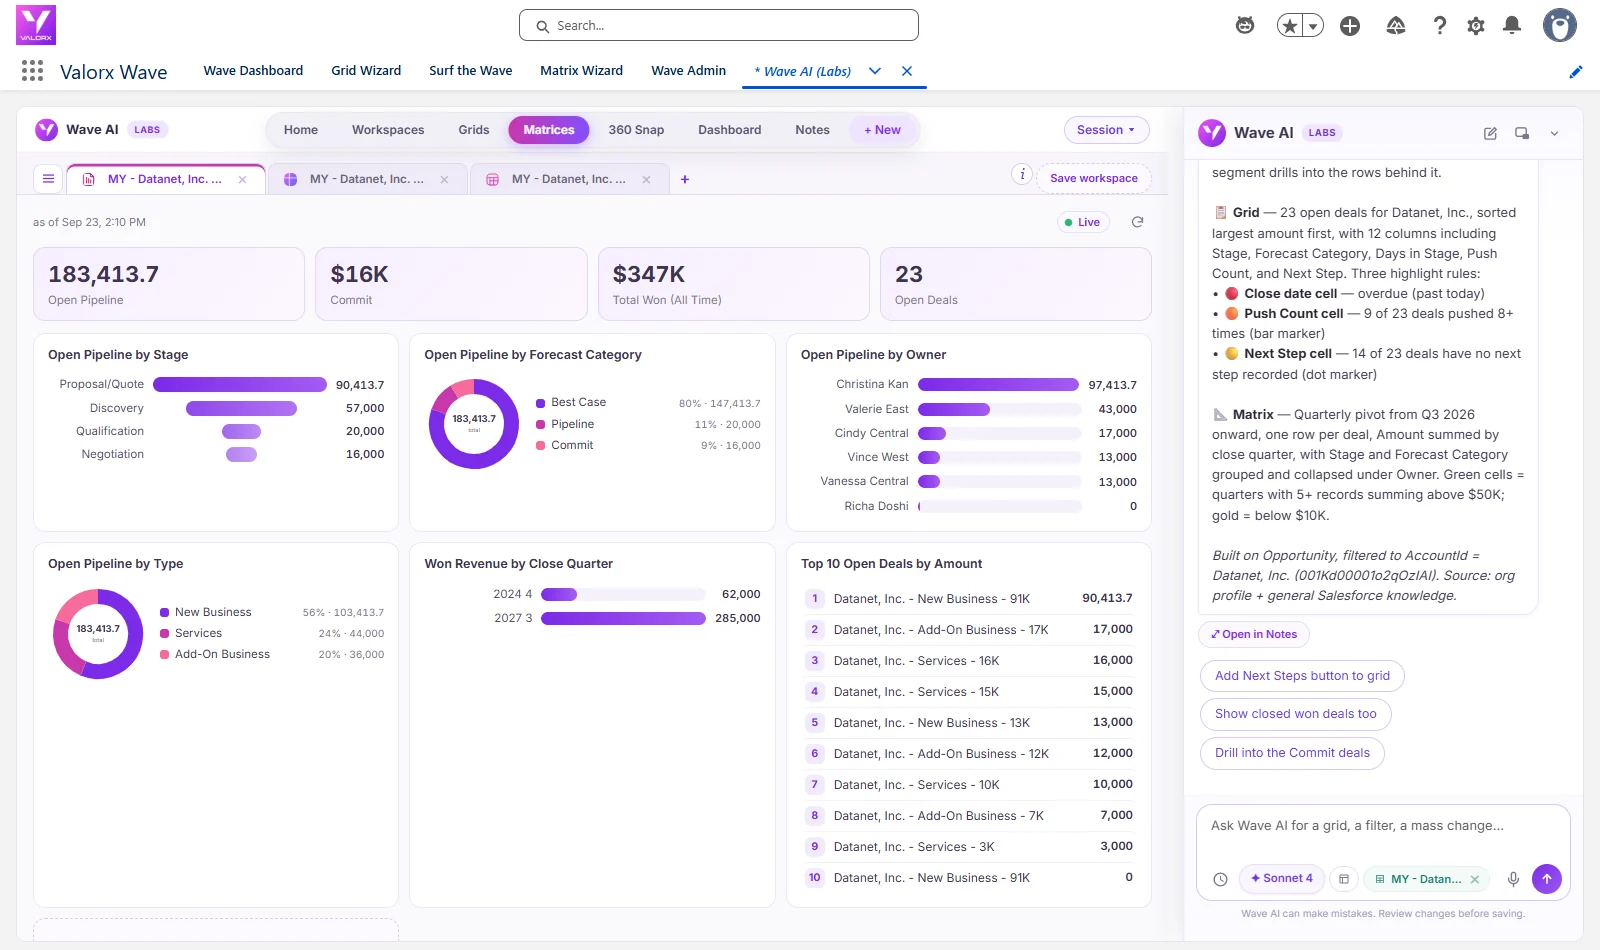1600x950 pixels.
Task: Start voice input with microphone icon
Action: (1513, 879)
